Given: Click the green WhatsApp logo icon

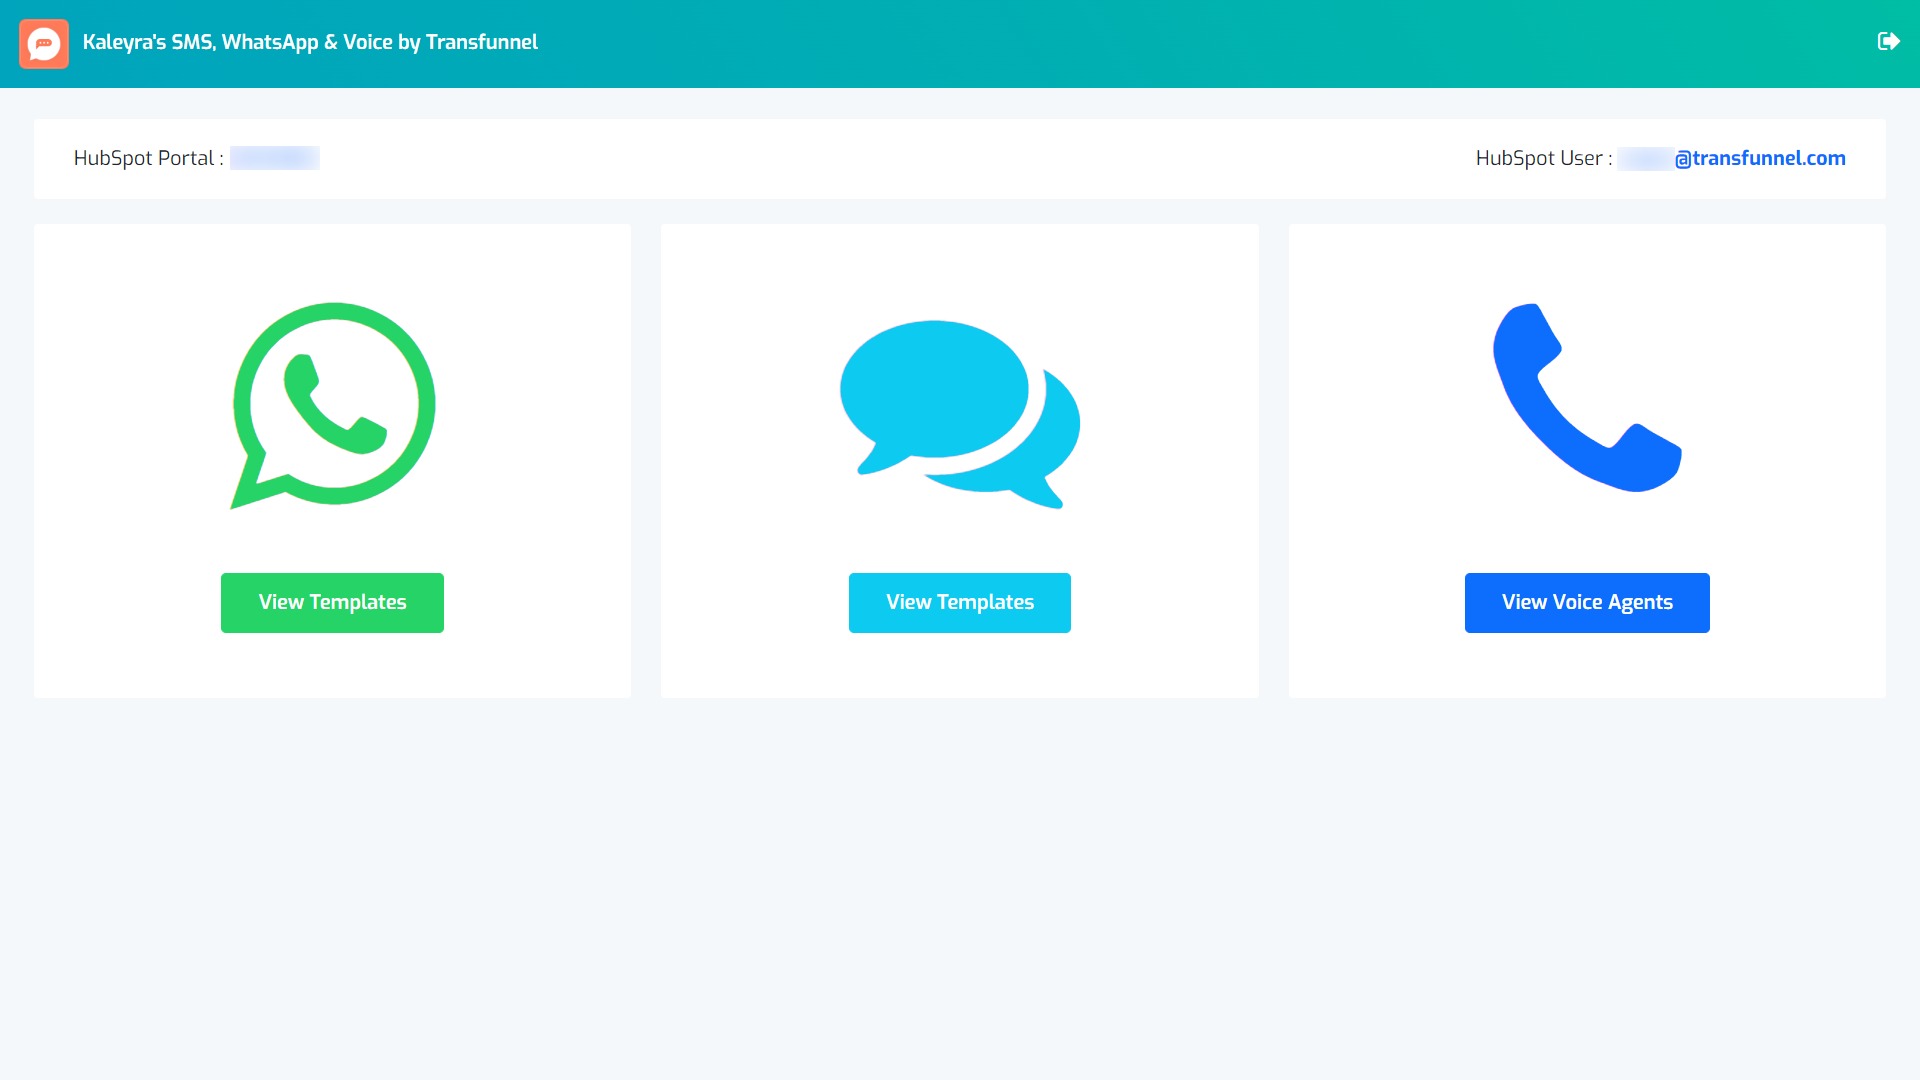Looking at the screenshot, I should point(333,405).
